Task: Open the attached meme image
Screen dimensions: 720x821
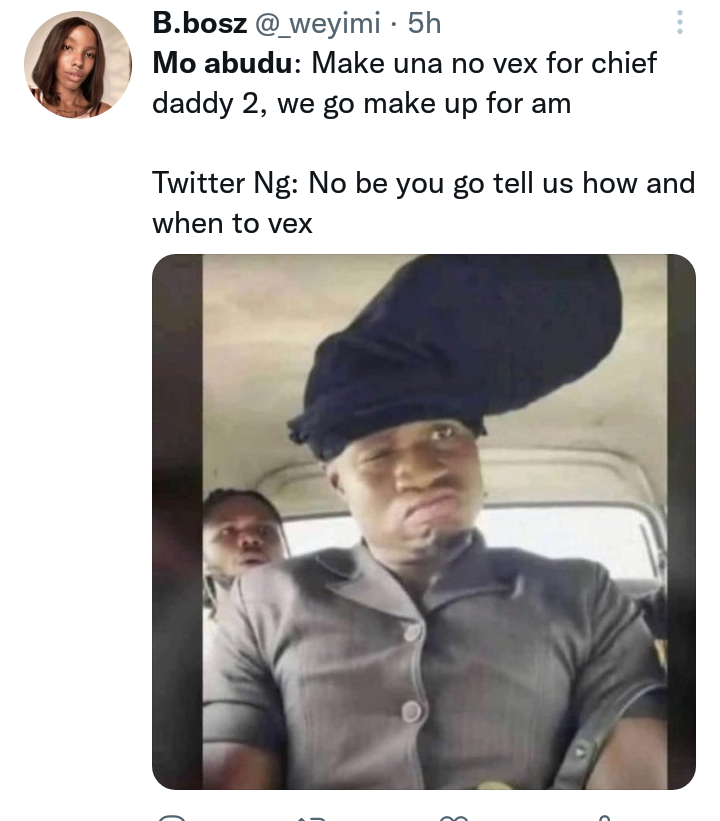Action: (x=424, y=522)
